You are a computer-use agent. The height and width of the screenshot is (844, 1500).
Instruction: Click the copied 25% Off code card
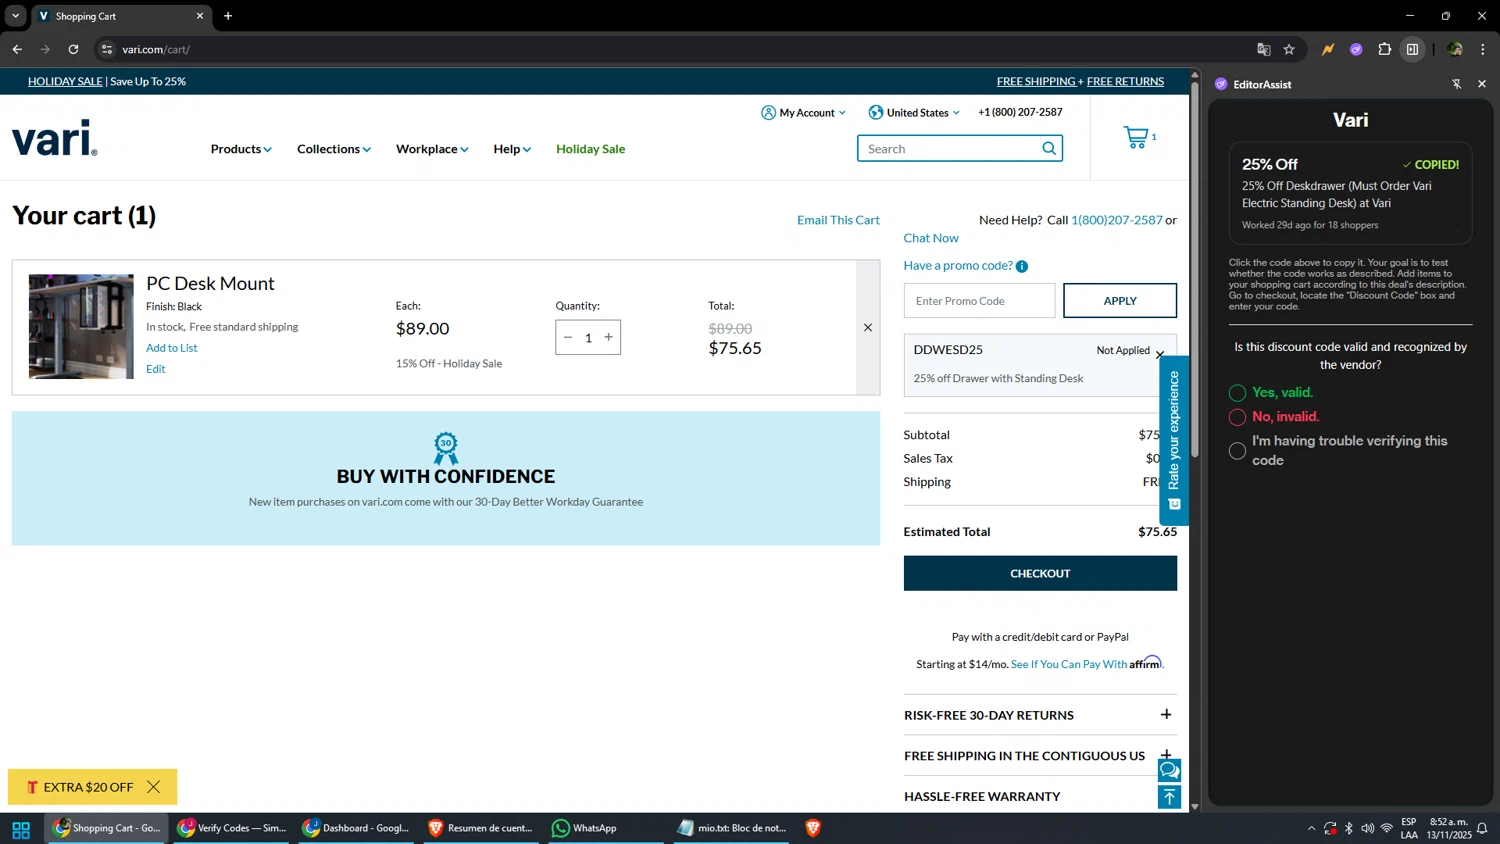click(1350, 194)
